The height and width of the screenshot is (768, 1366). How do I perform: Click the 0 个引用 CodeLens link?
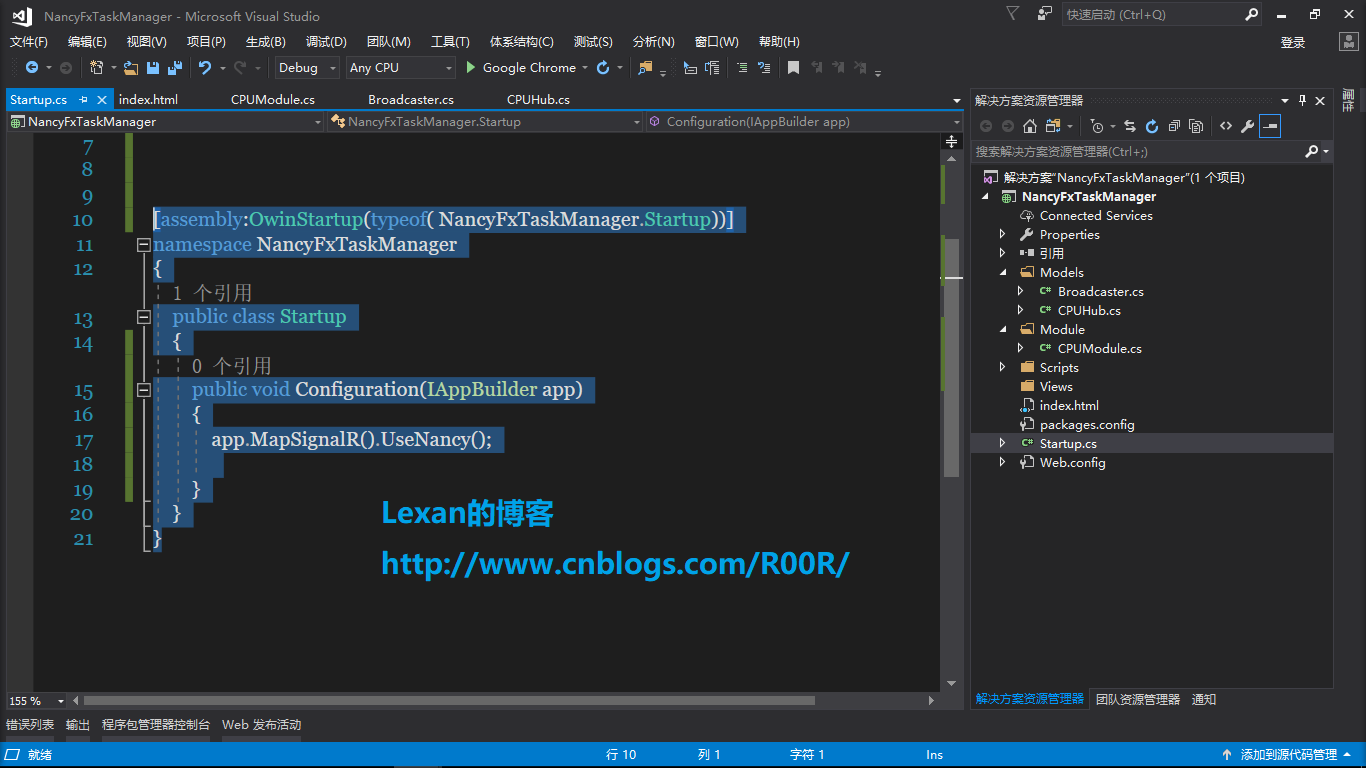tap(232, 367)
